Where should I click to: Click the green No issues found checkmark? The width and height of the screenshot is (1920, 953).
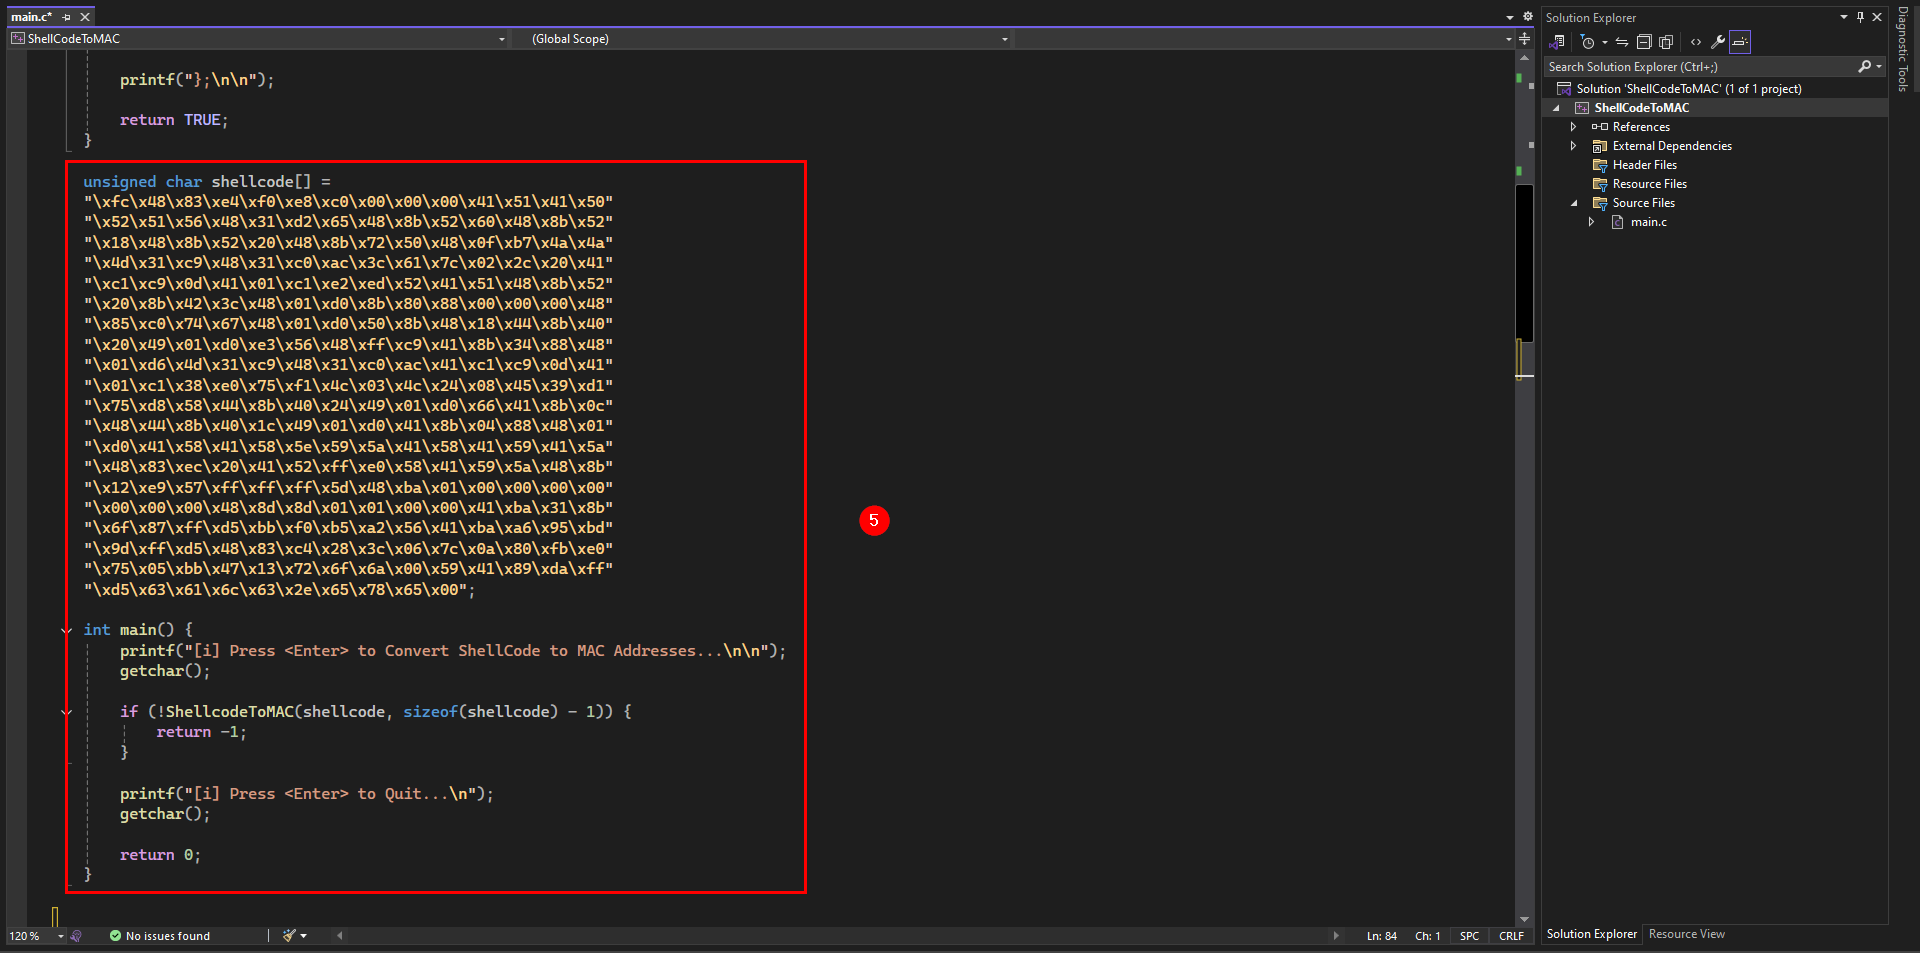click(x=115, y=936)
